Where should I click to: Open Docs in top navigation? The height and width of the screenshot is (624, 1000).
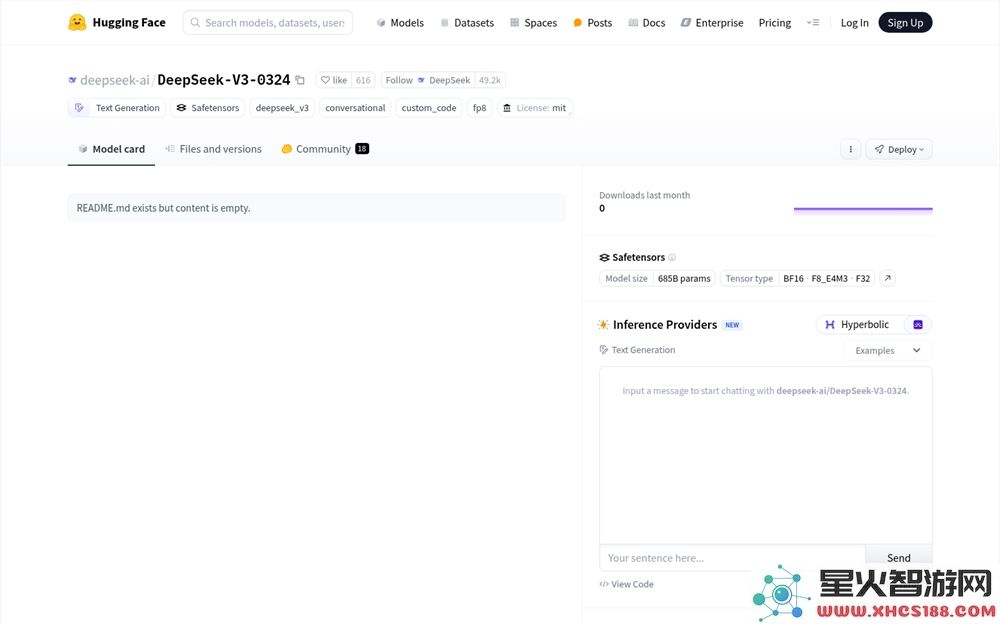click(x=647, y=23)
